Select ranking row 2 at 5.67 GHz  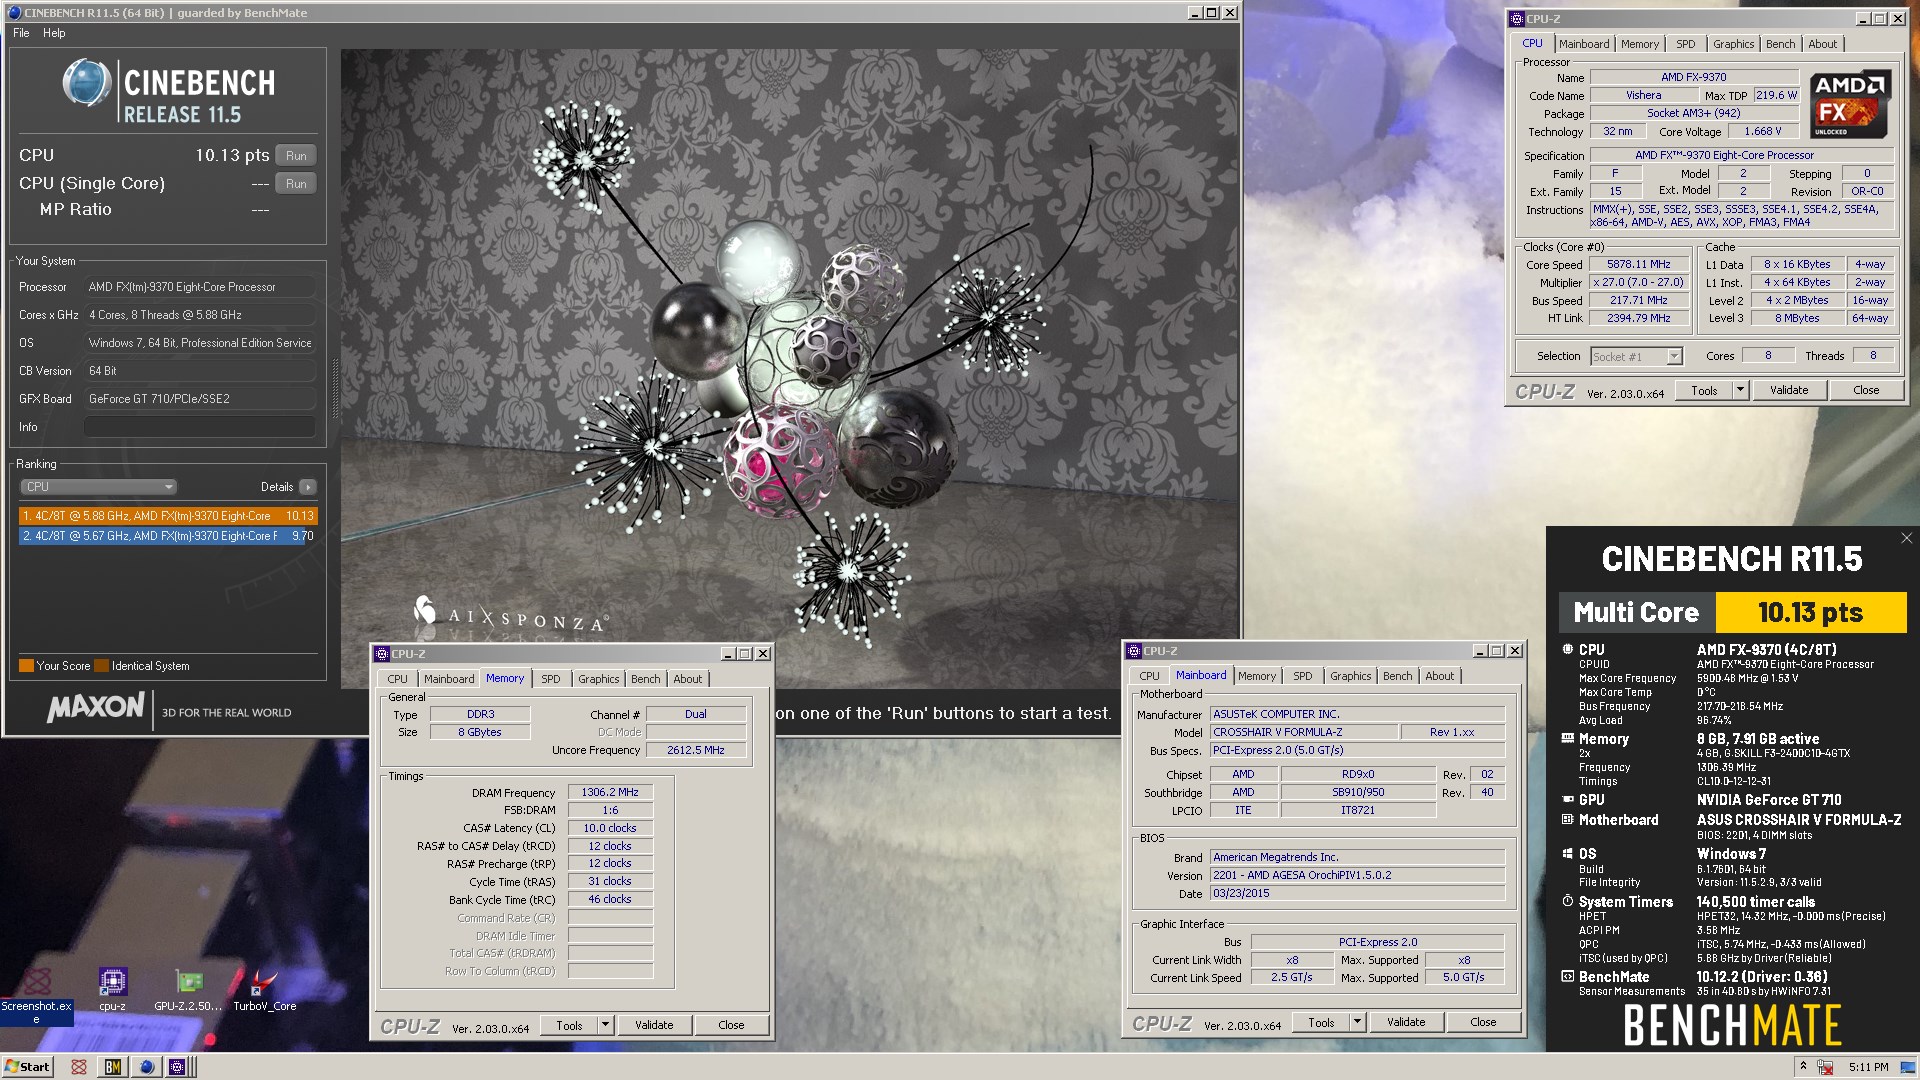click(168, 536)
